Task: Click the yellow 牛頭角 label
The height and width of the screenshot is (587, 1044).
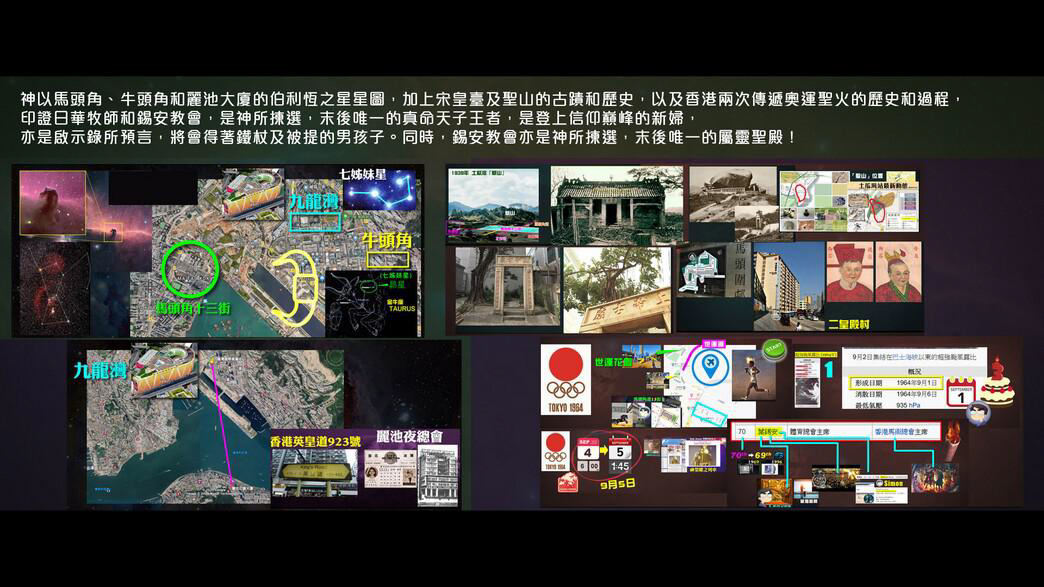Action: [387, 240]
